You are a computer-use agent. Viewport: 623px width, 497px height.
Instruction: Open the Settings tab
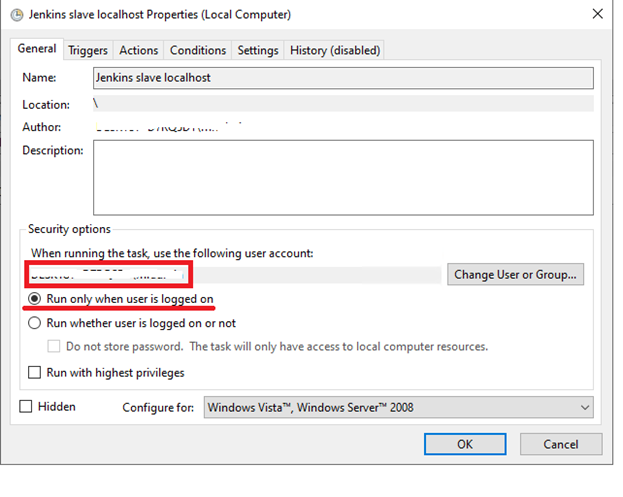pyautogui.click(x=258, y=50)
